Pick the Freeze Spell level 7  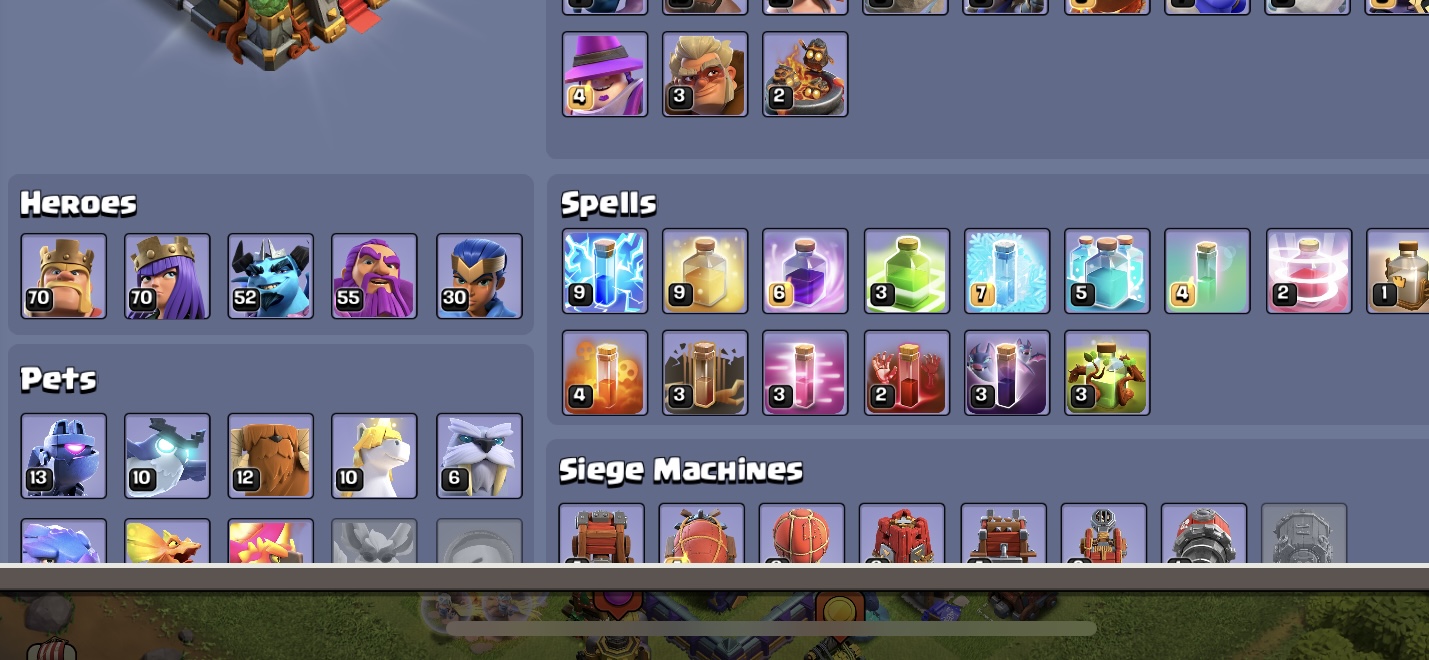tap(1007, 271)
